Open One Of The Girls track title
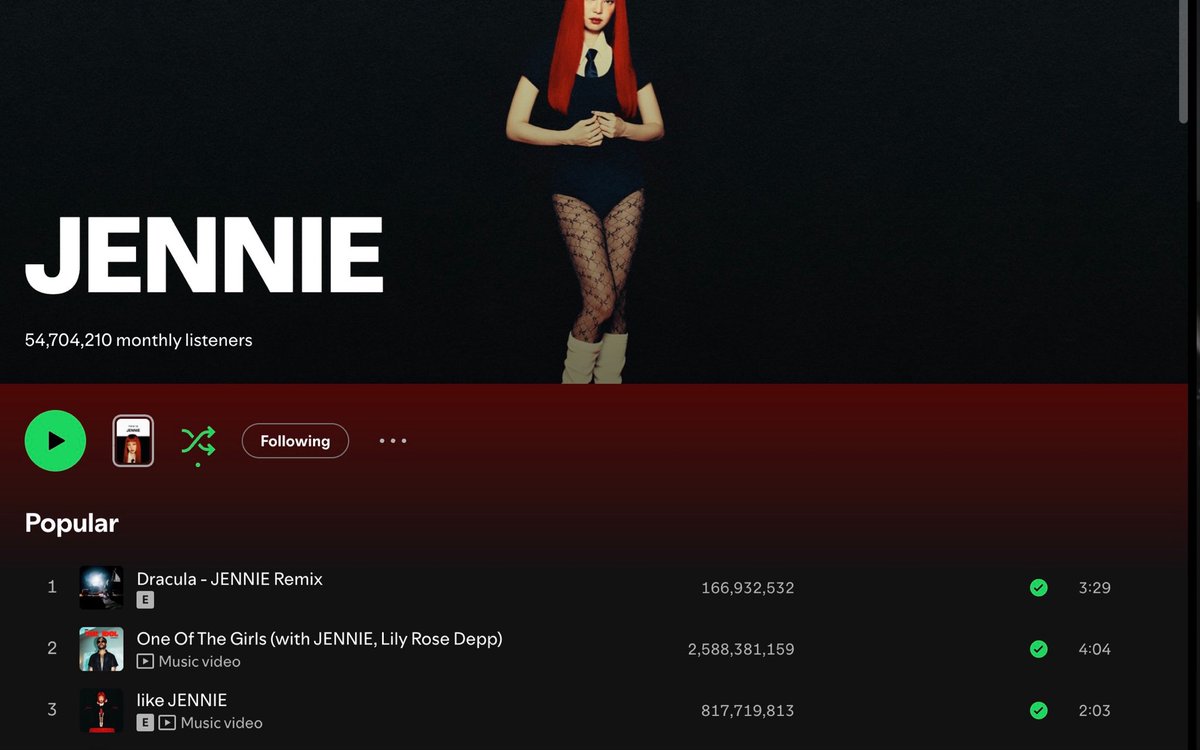 tap(320, 639)
